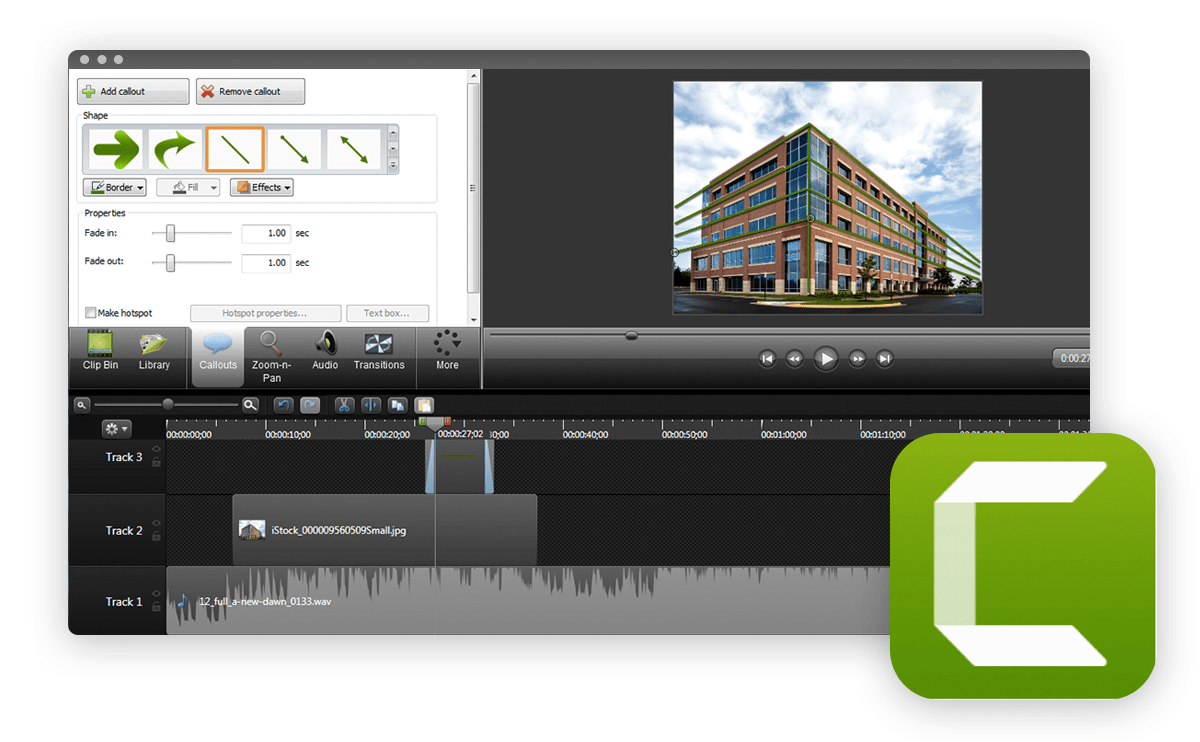Select the plain line callout shape
The width and height of the screenshot is (1200, 742).
point(235,150)
